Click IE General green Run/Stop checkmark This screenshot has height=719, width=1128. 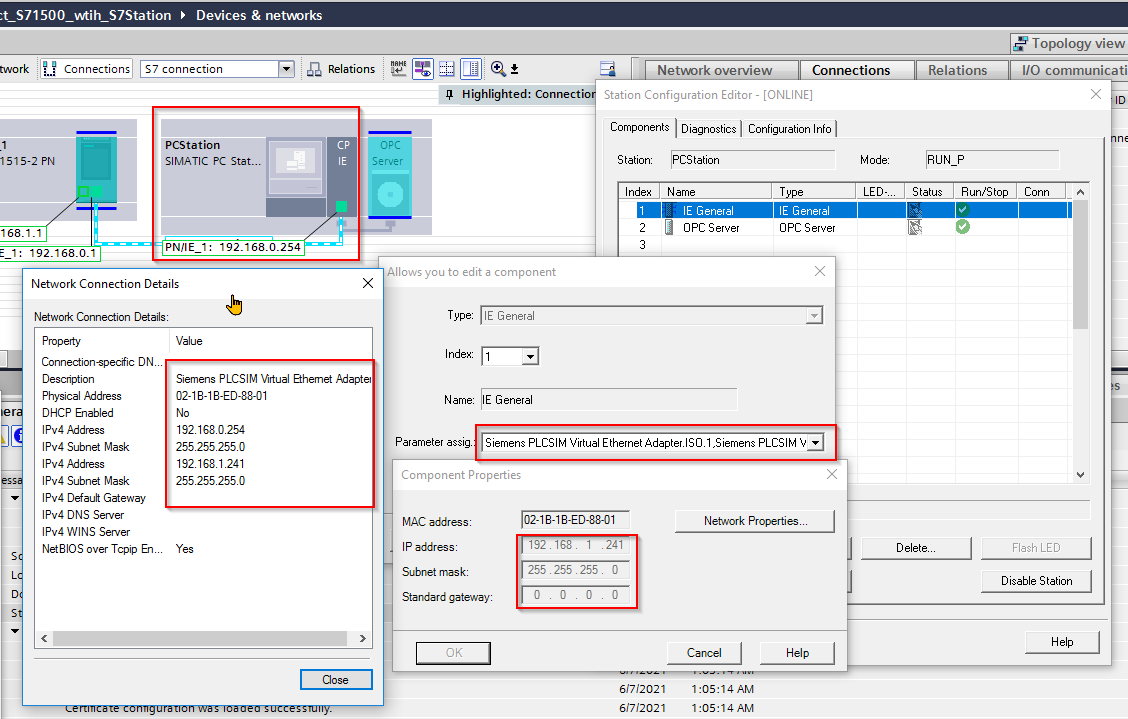pos(963,209)
